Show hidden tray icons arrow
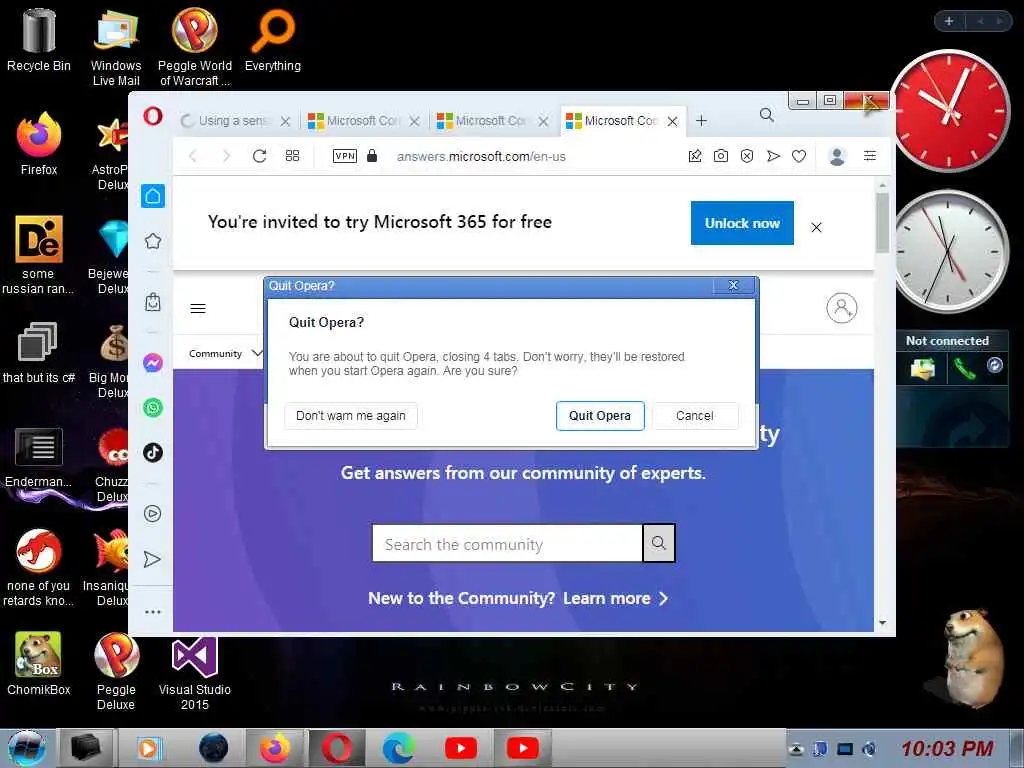This screenshot has height=768, width=1024. click(x=795, y=749)
